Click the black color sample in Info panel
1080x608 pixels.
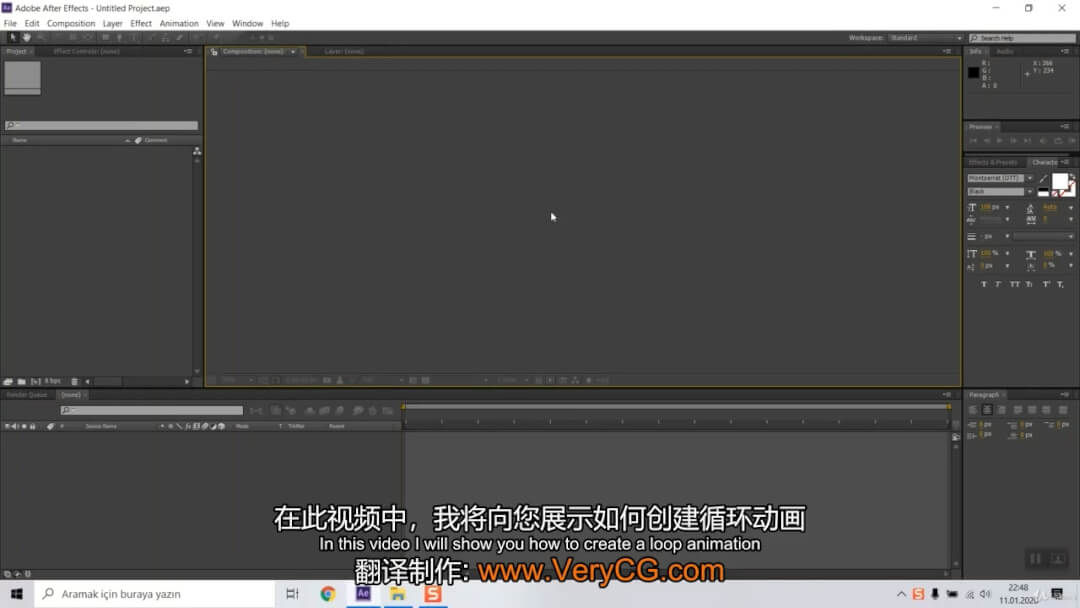[973, 72]
